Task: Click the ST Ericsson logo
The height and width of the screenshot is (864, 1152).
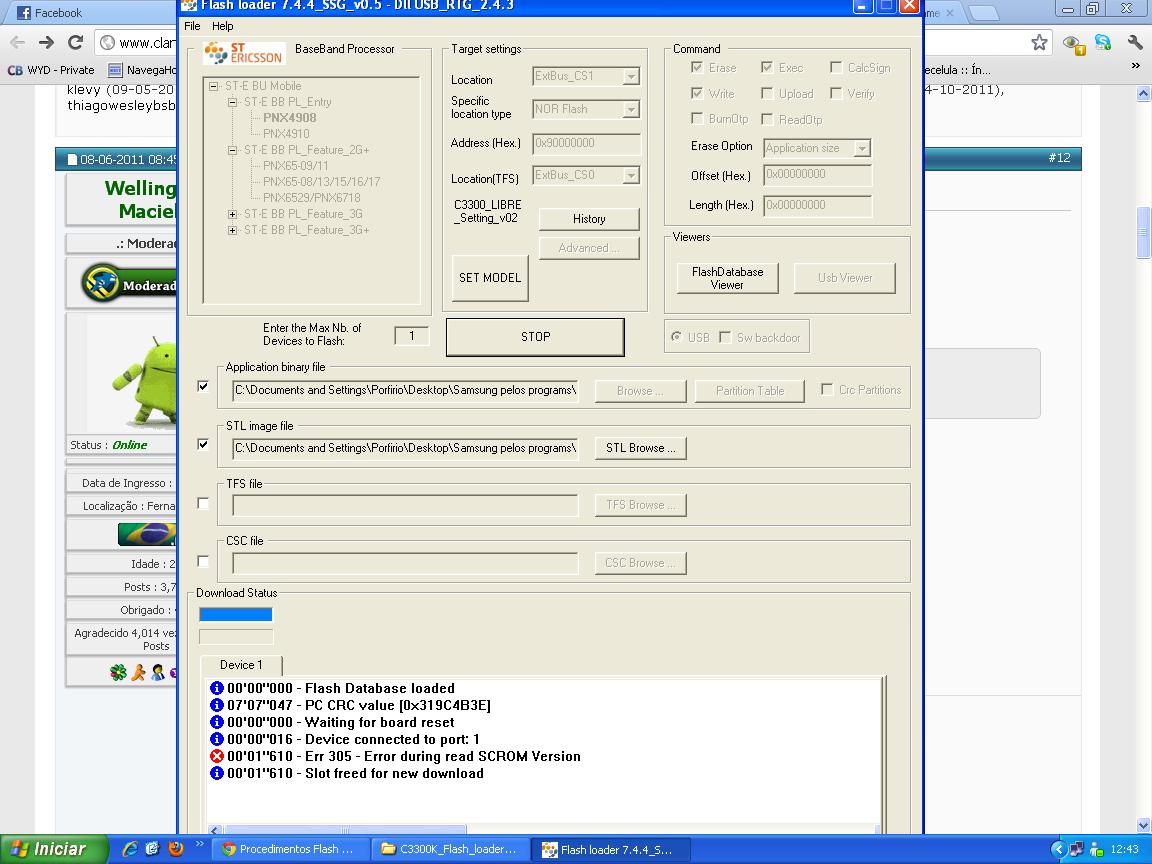Action: coord(244,53)
